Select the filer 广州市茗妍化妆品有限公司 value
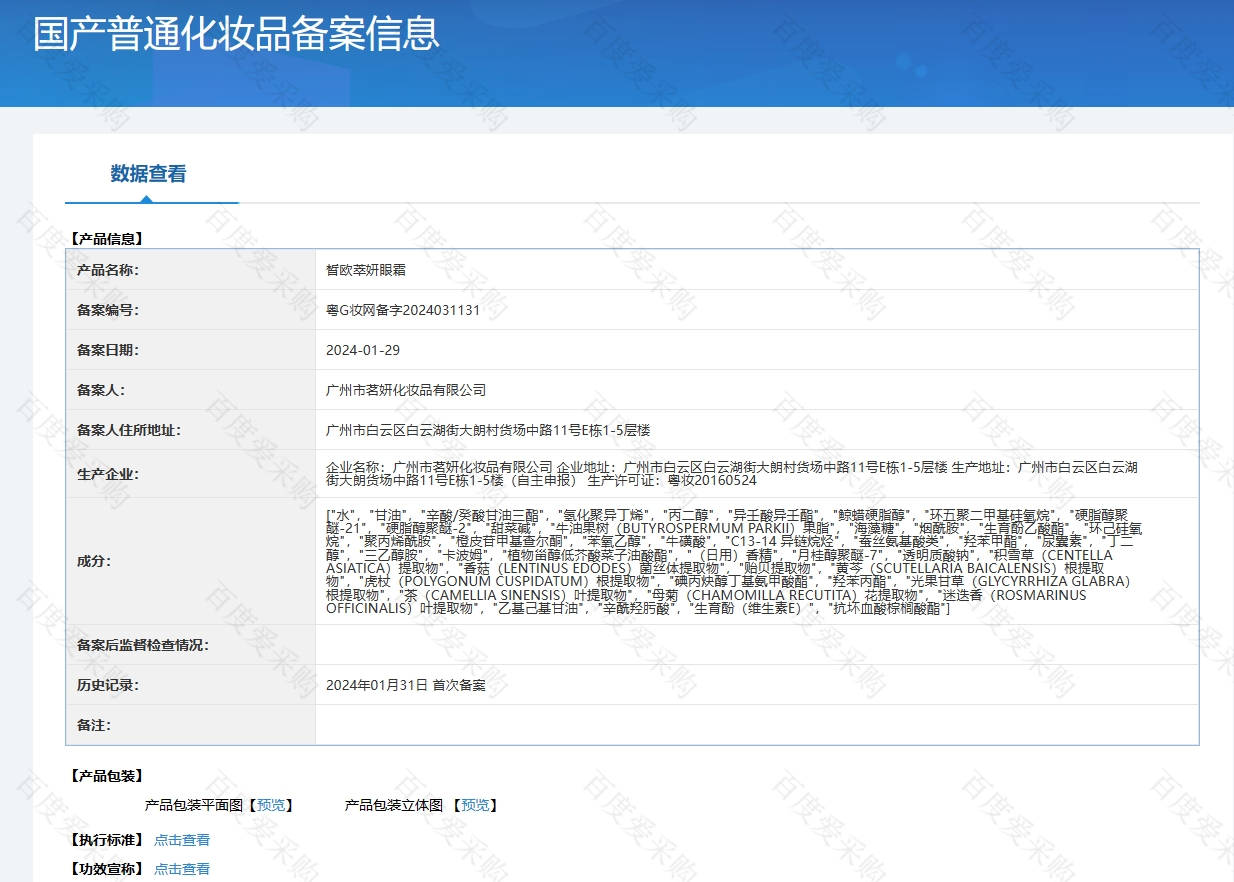Screen dimensions: 1234x882 pyautogui.click(x=406, y=390)
